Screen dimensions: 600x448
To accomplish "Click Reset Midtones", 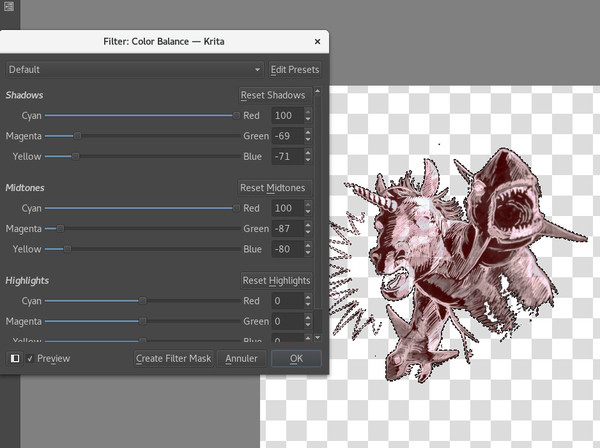I will click(273, 188).
